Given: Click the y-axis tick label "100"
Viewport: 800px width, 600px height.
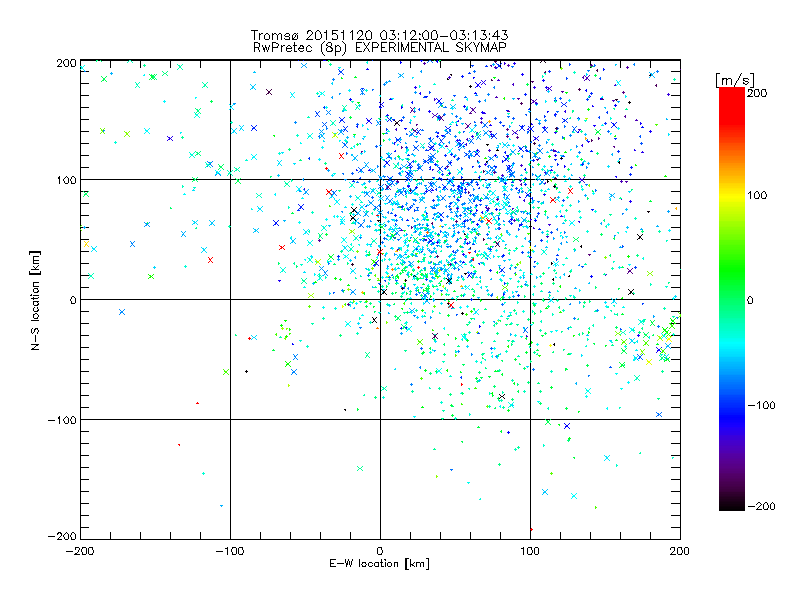Looking at the screenshot, I should coord(66,181).
